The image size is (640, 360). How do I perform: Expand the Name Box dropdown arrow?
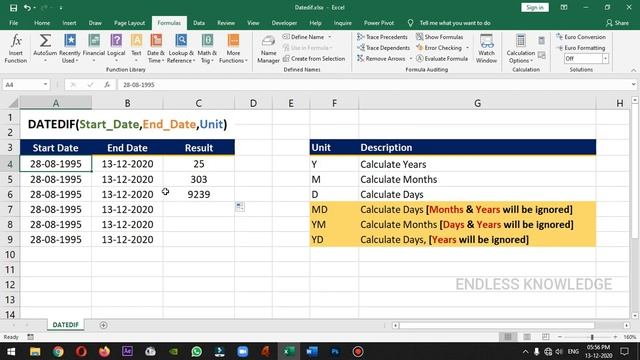coord(45,84)
